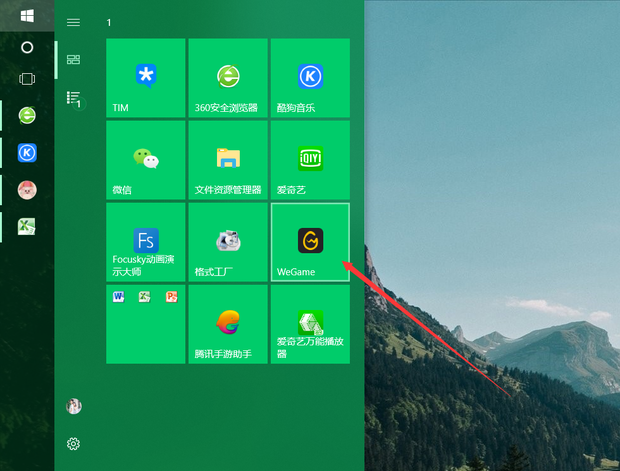Click the Windows Start button
This screenshot has height=471, width=620.
pyautogui.click(x=27, y=16)
